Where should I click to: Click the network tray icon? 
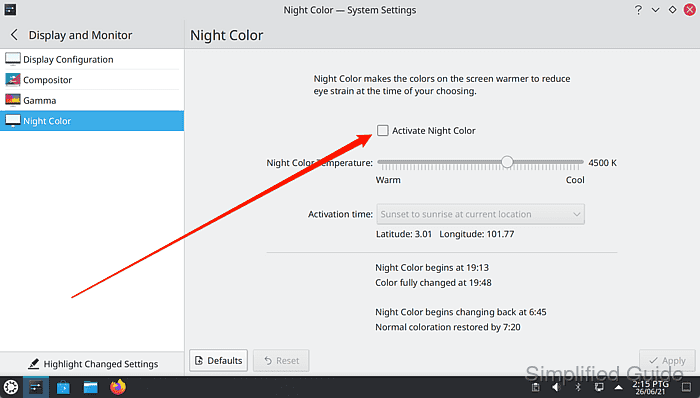coord(599,387)
